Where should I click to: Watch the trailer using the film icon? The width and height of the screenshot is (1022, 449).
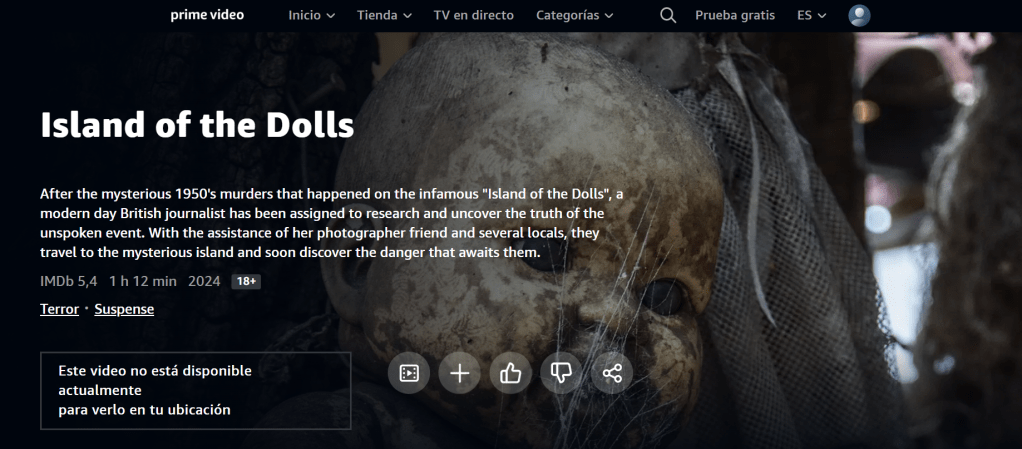(x=409, y=373)
